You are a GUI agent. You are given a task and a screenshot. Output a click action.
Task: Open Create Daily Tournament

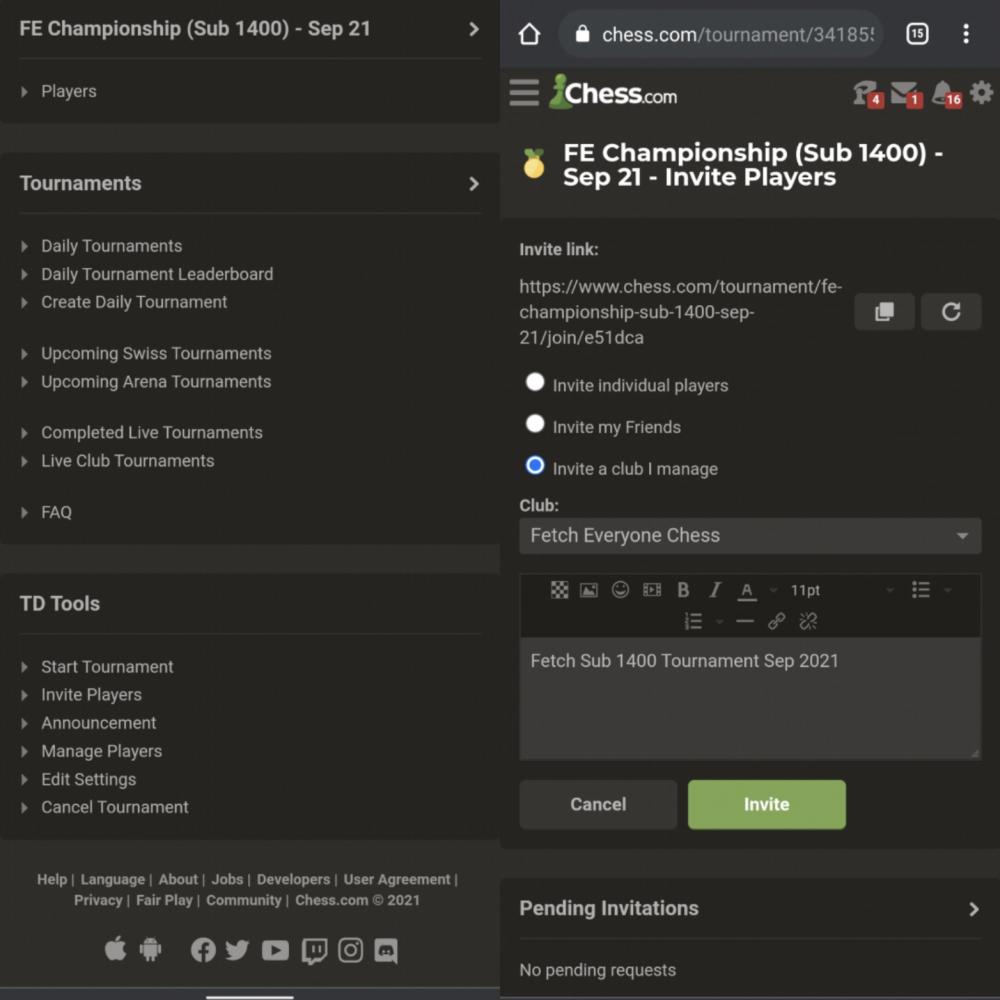[x=134, y=302]
